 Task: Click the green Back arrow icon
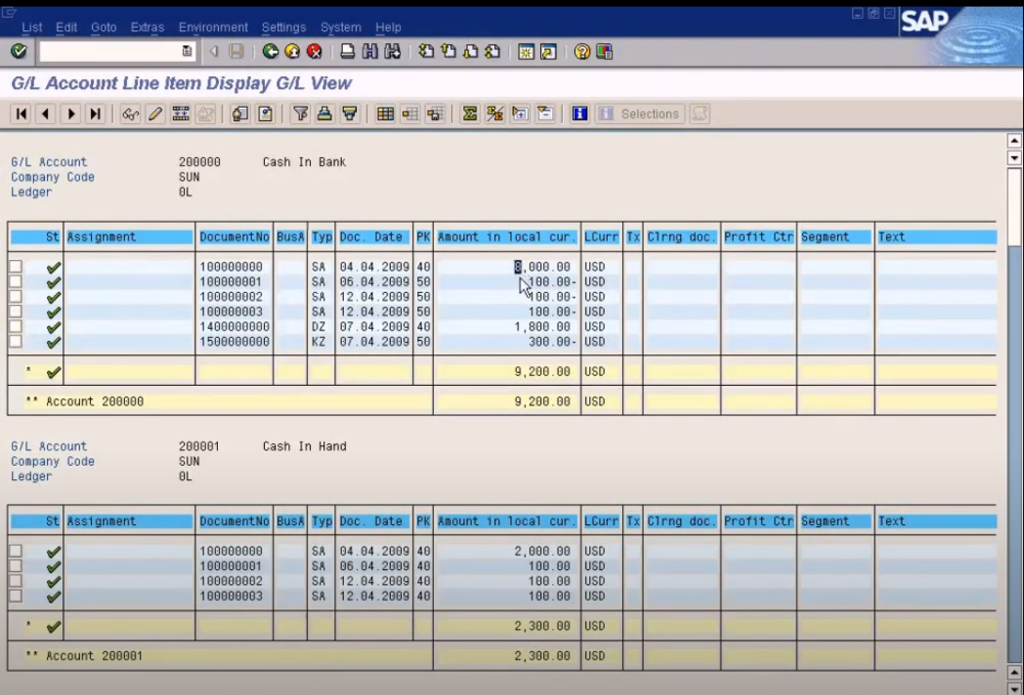coord(270,52)
